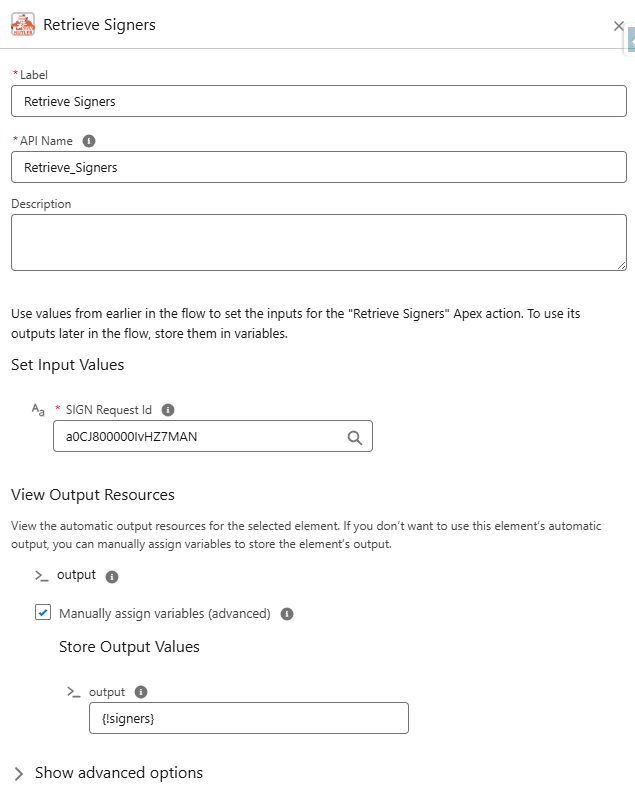Close the Retrieve Signers panel

[x=619, y=26]
